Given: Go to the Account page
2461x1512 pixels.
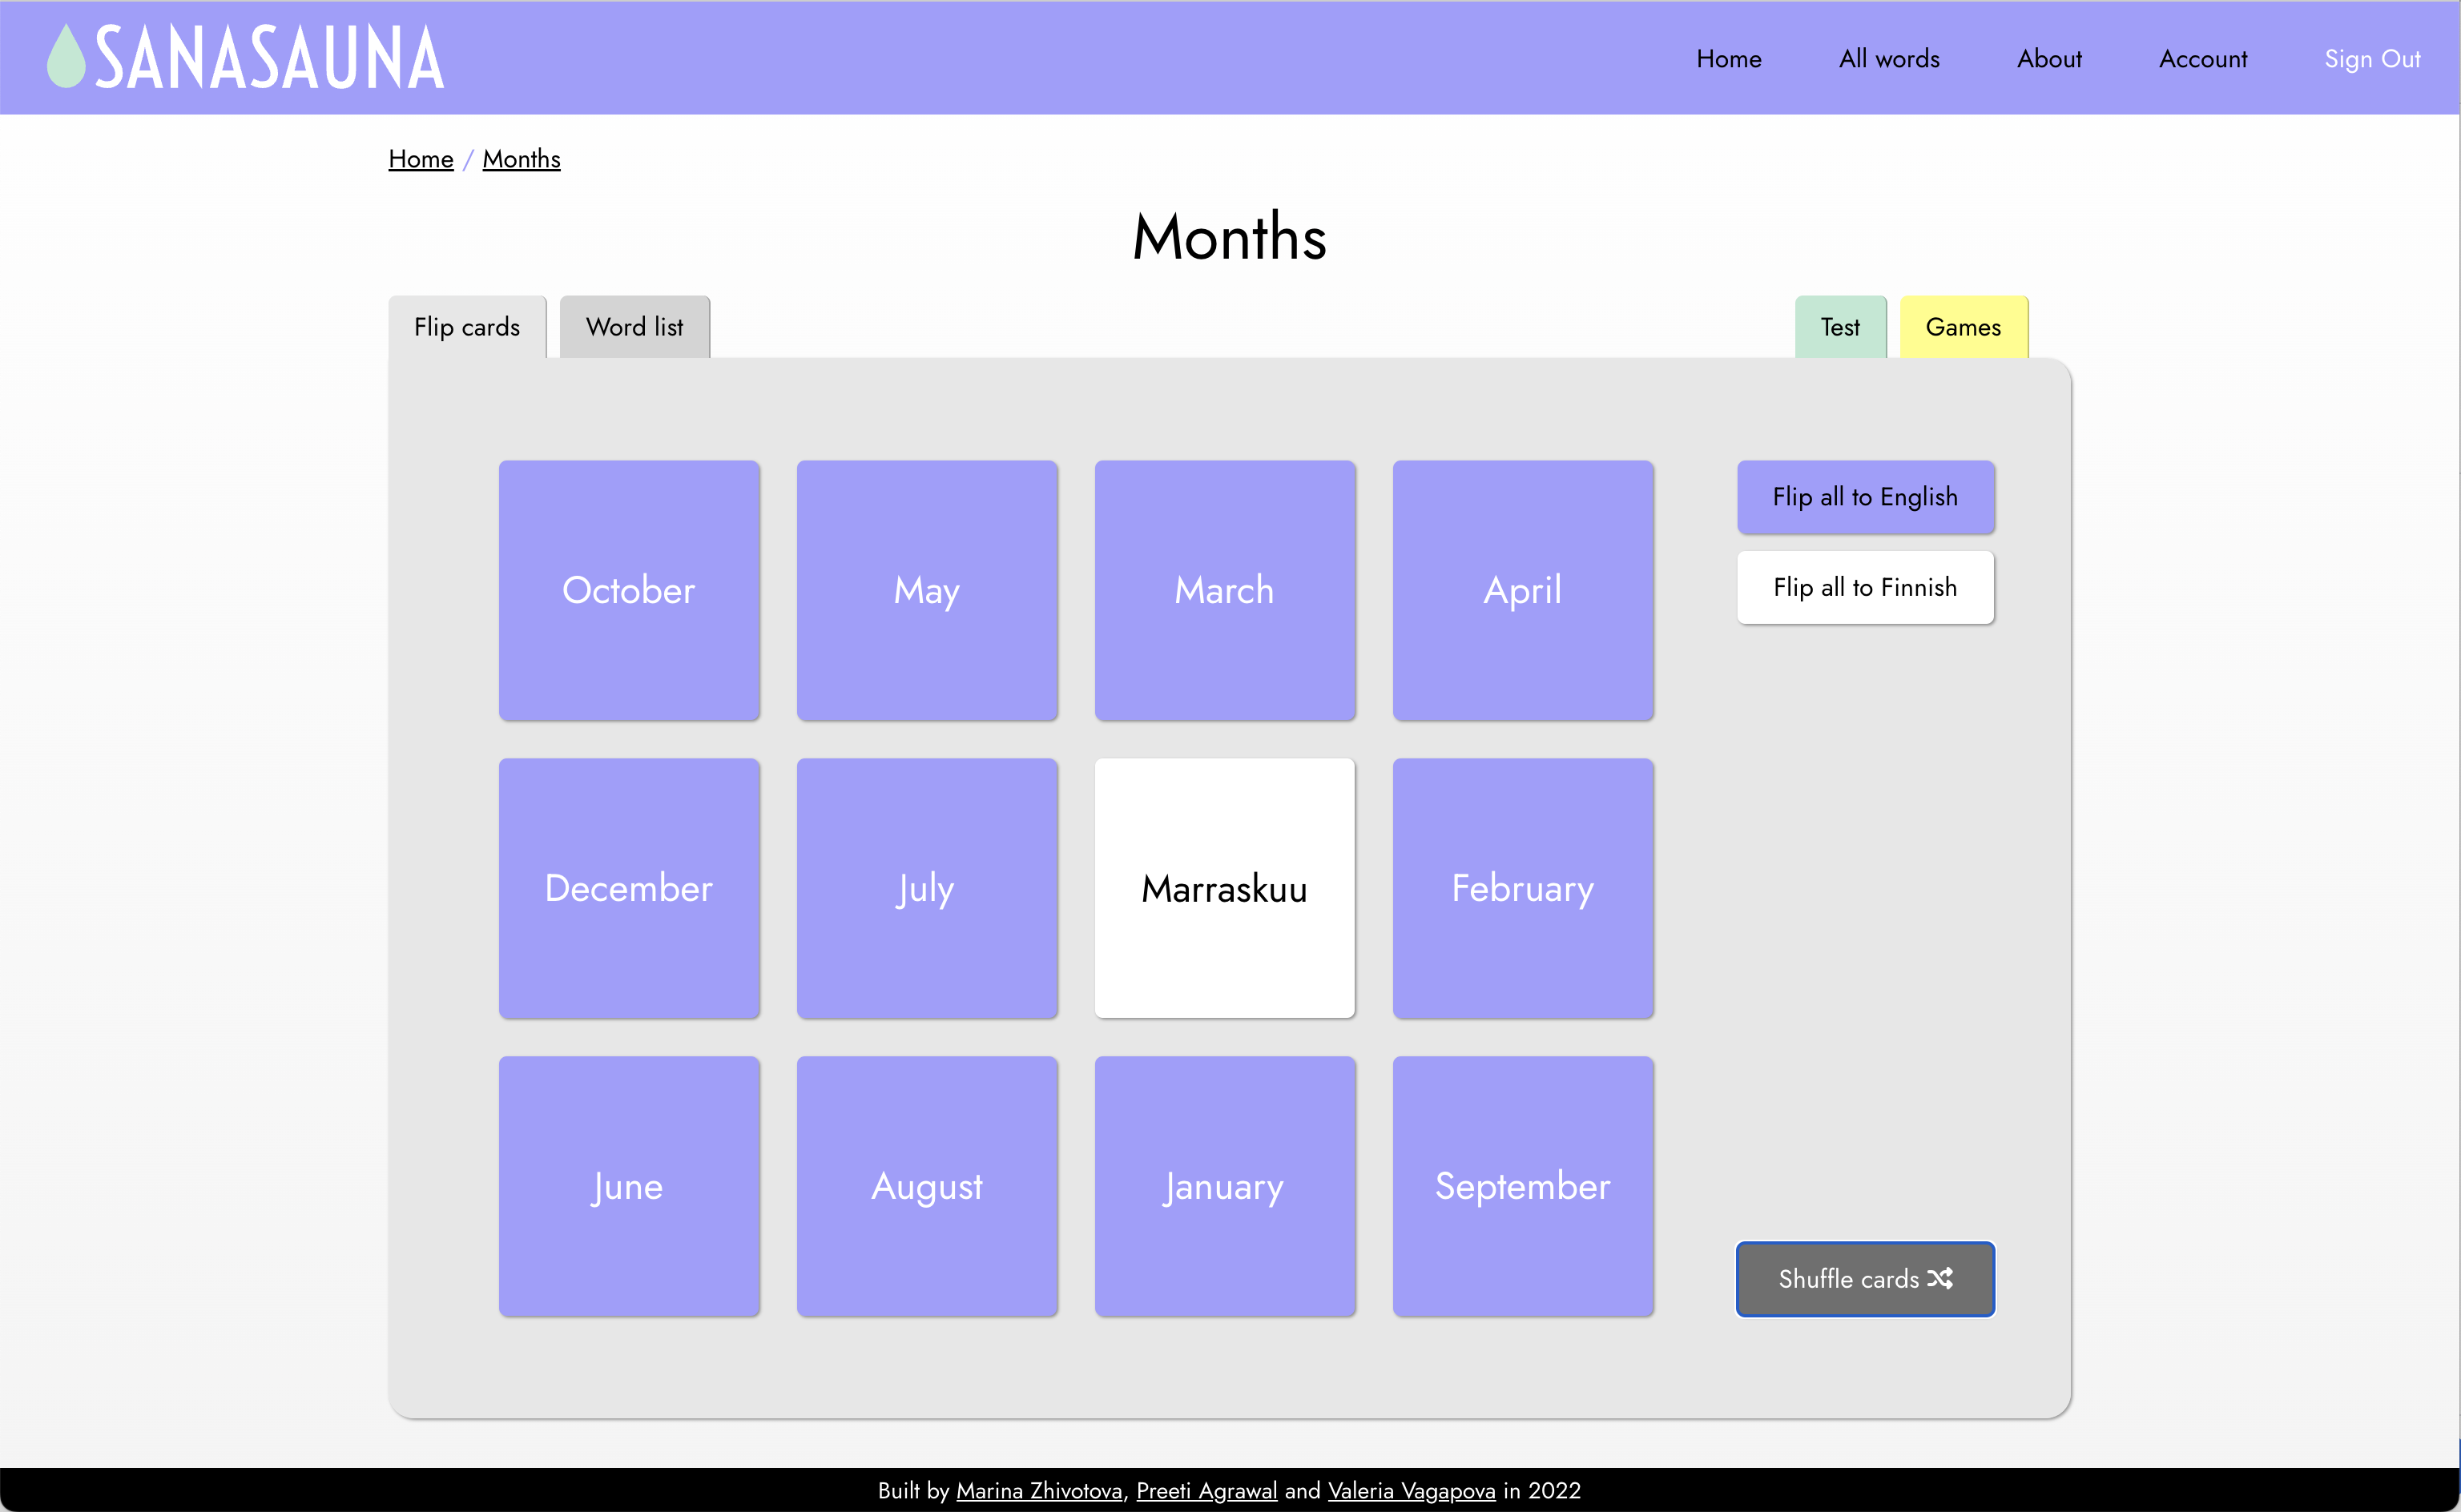Looking at the screenshot, I should [x=2203, y=59].
